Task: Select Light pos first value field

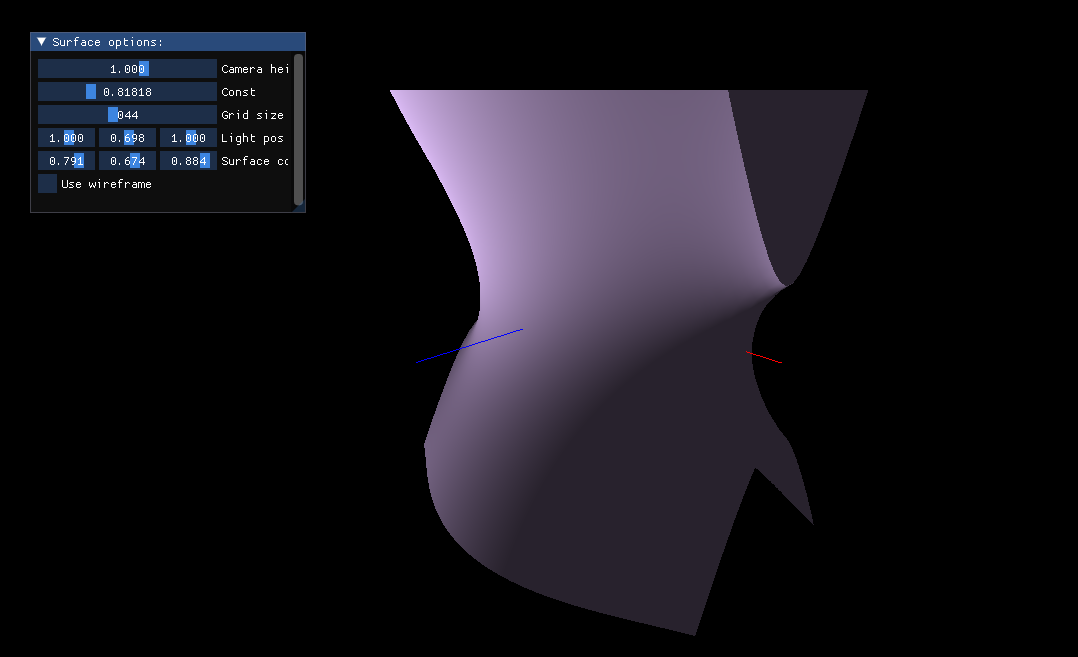Action: pyautogui.click(x=66, y=138)
